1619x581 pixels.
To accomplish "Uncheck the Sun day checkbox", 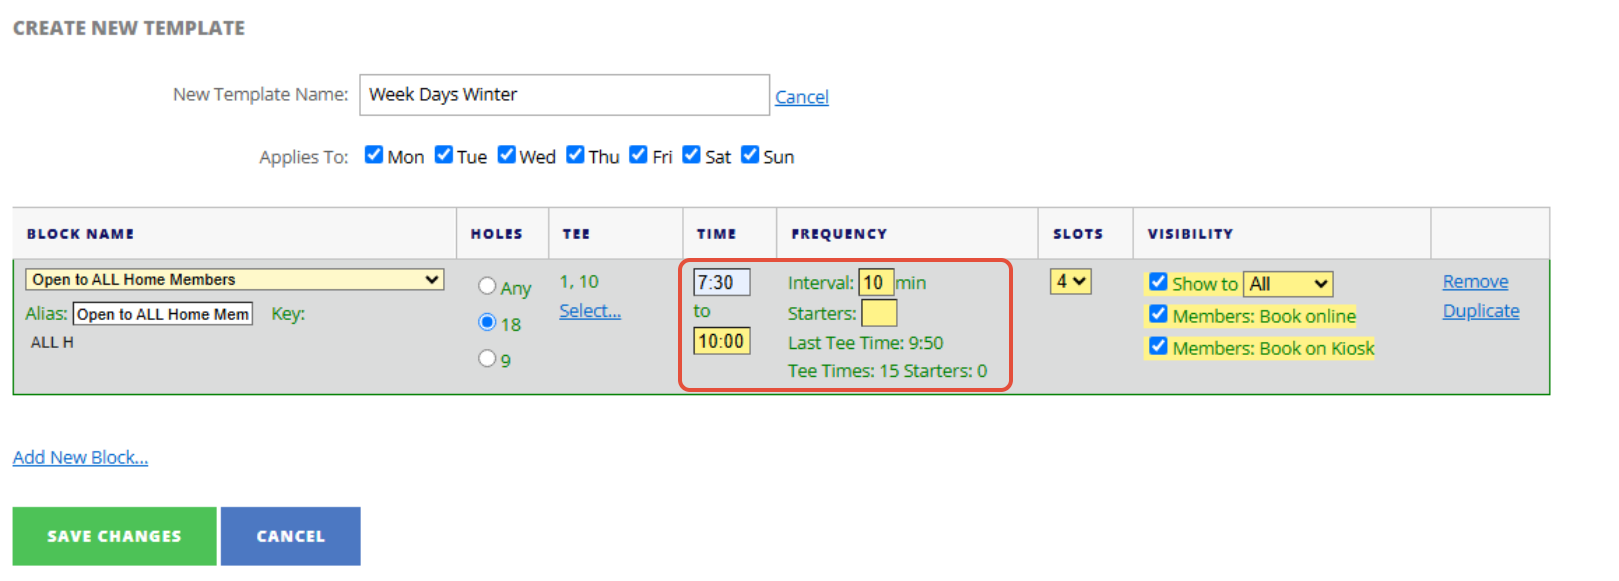I will pos(750,155).
